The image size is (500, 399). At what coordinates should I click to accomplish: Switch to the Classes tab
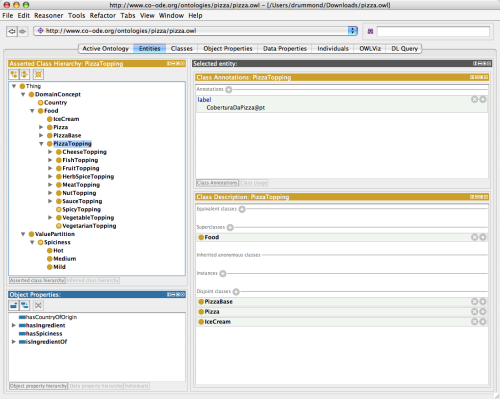tap(182, 49)
